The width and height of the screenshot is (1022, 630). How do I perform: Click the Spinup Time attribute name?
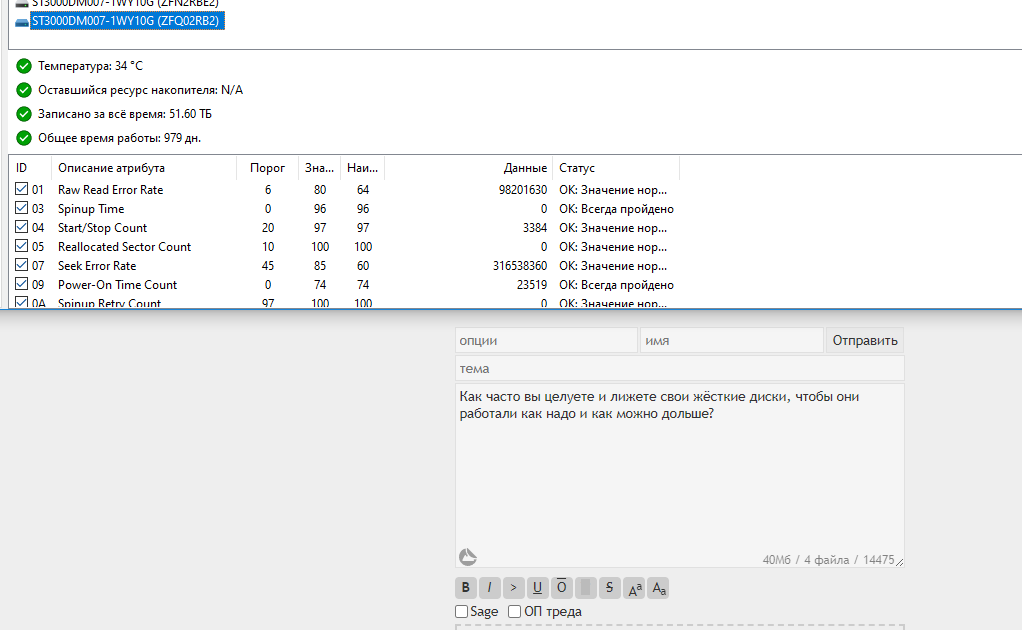91,209
